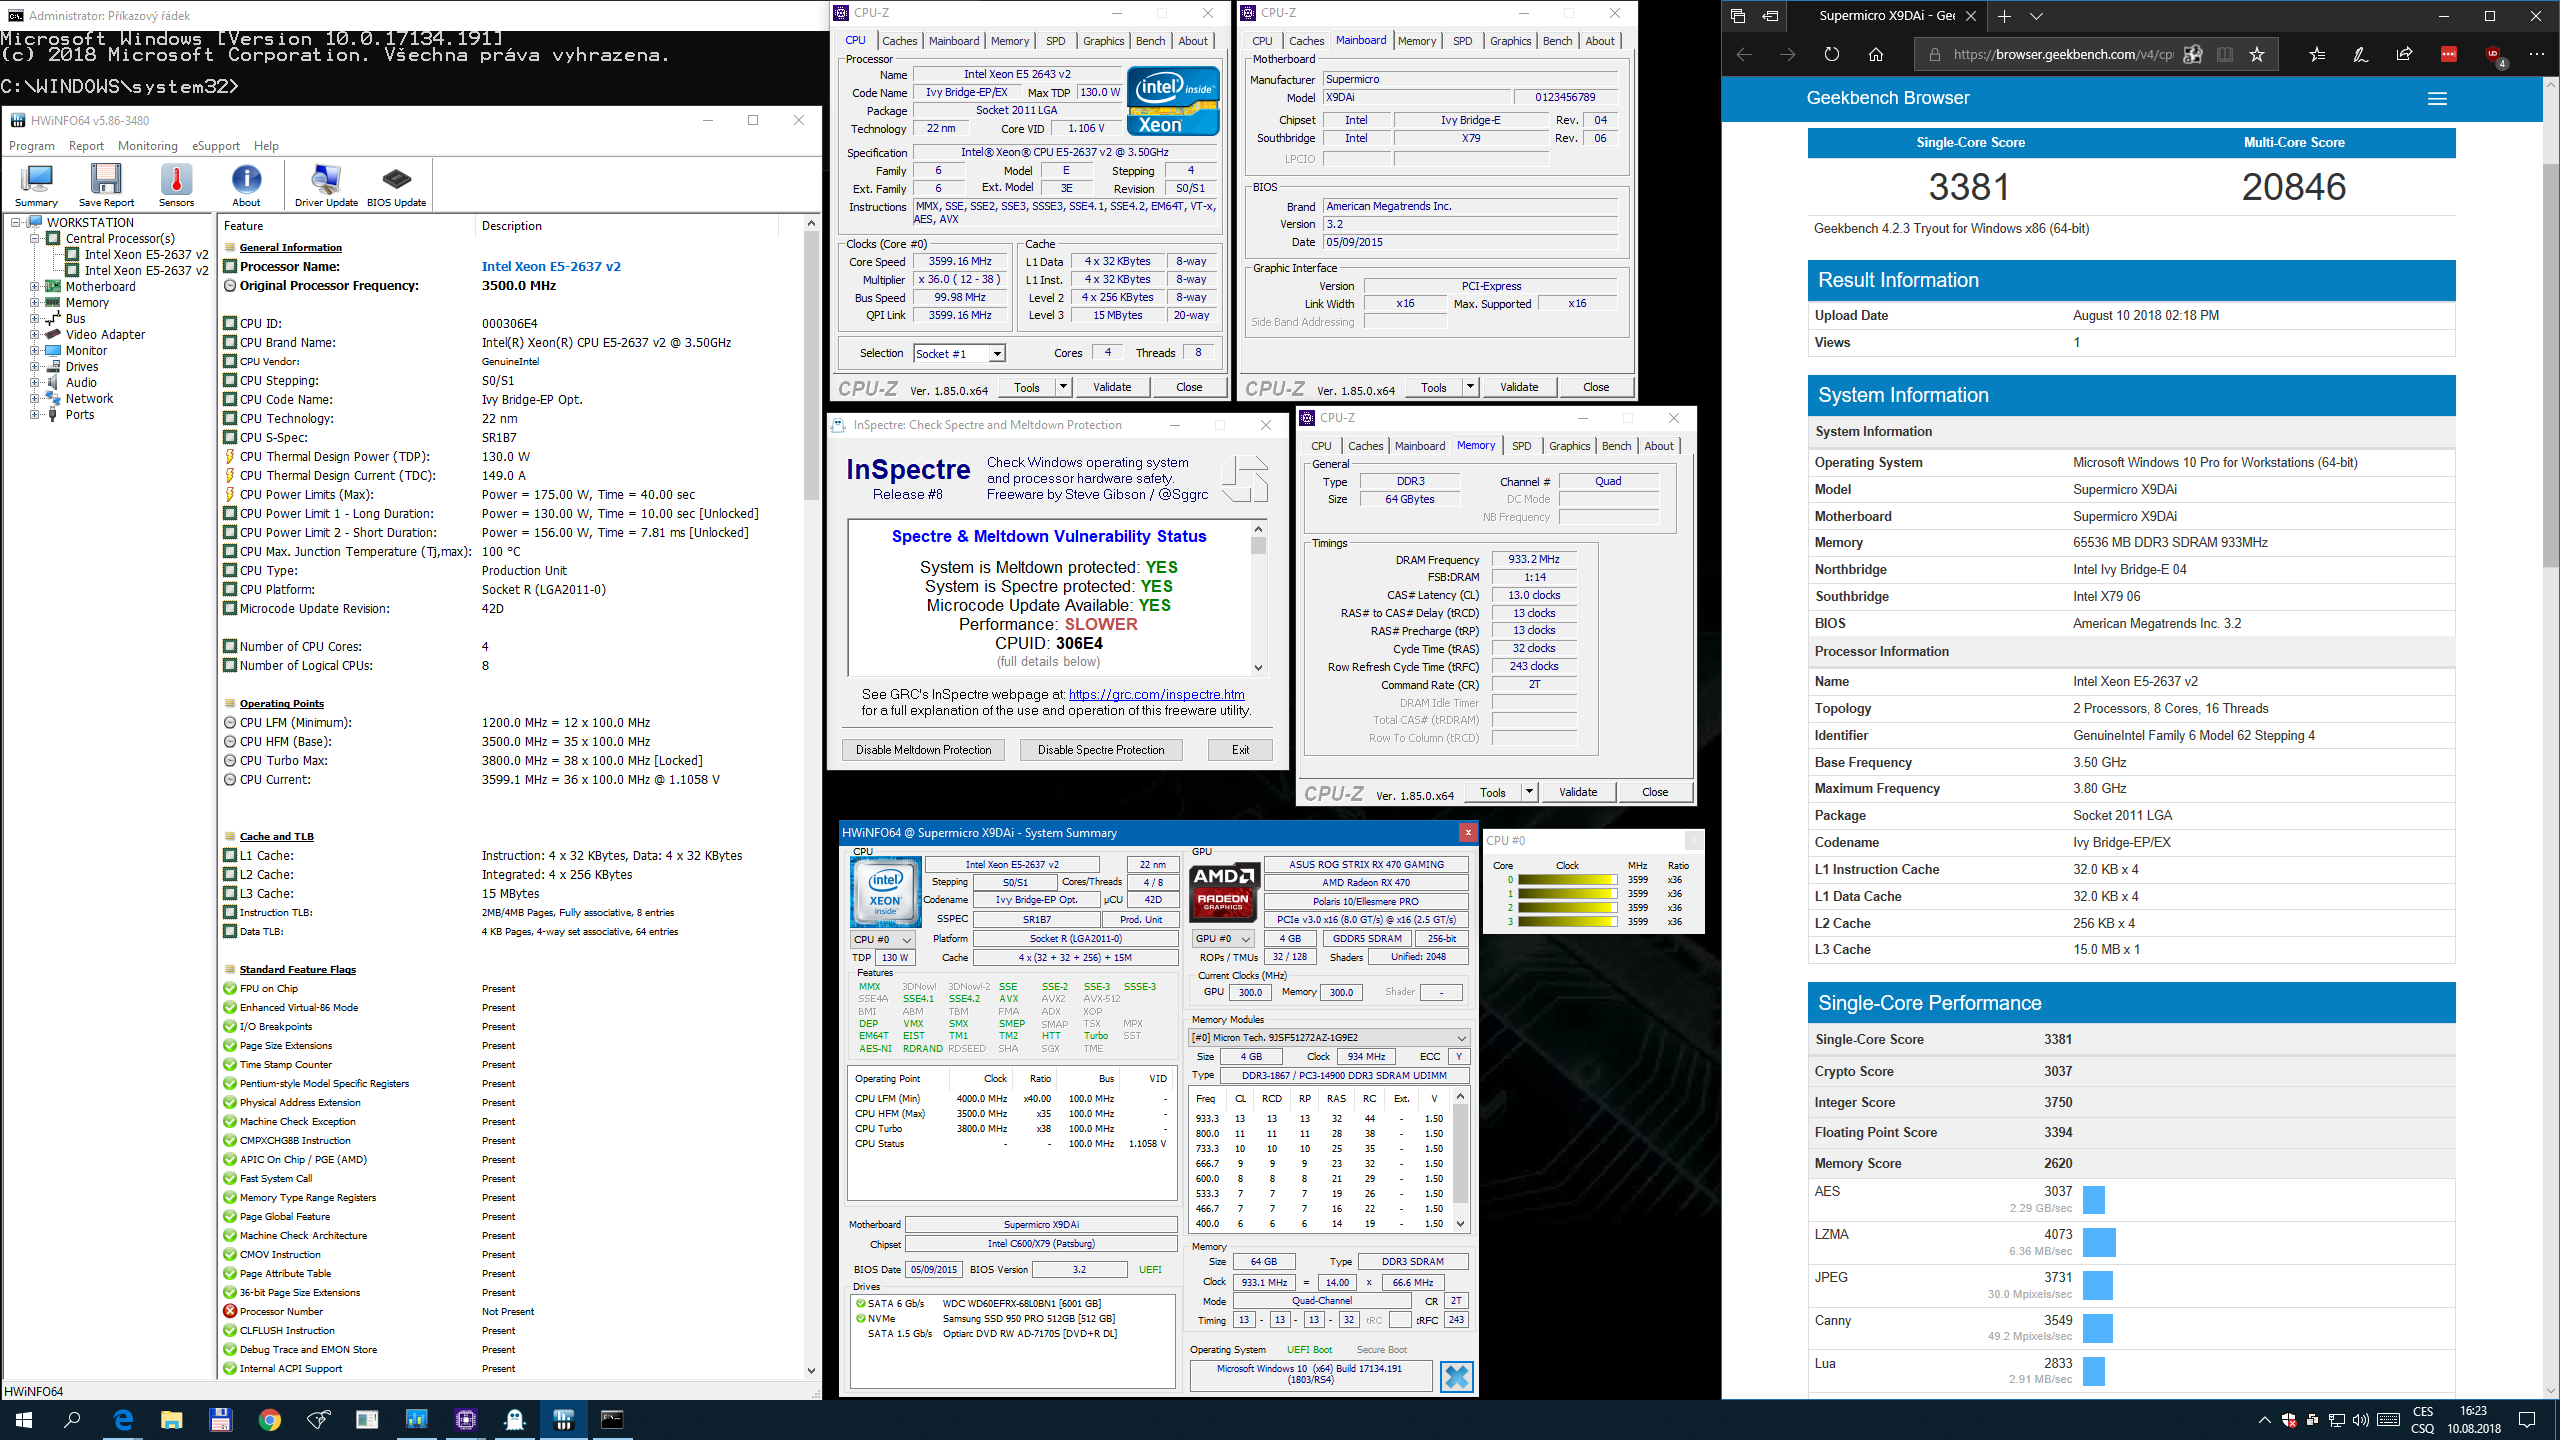
Task: Open Monitoring menu in HWiNFO64
Action: [x=147, y=146]
